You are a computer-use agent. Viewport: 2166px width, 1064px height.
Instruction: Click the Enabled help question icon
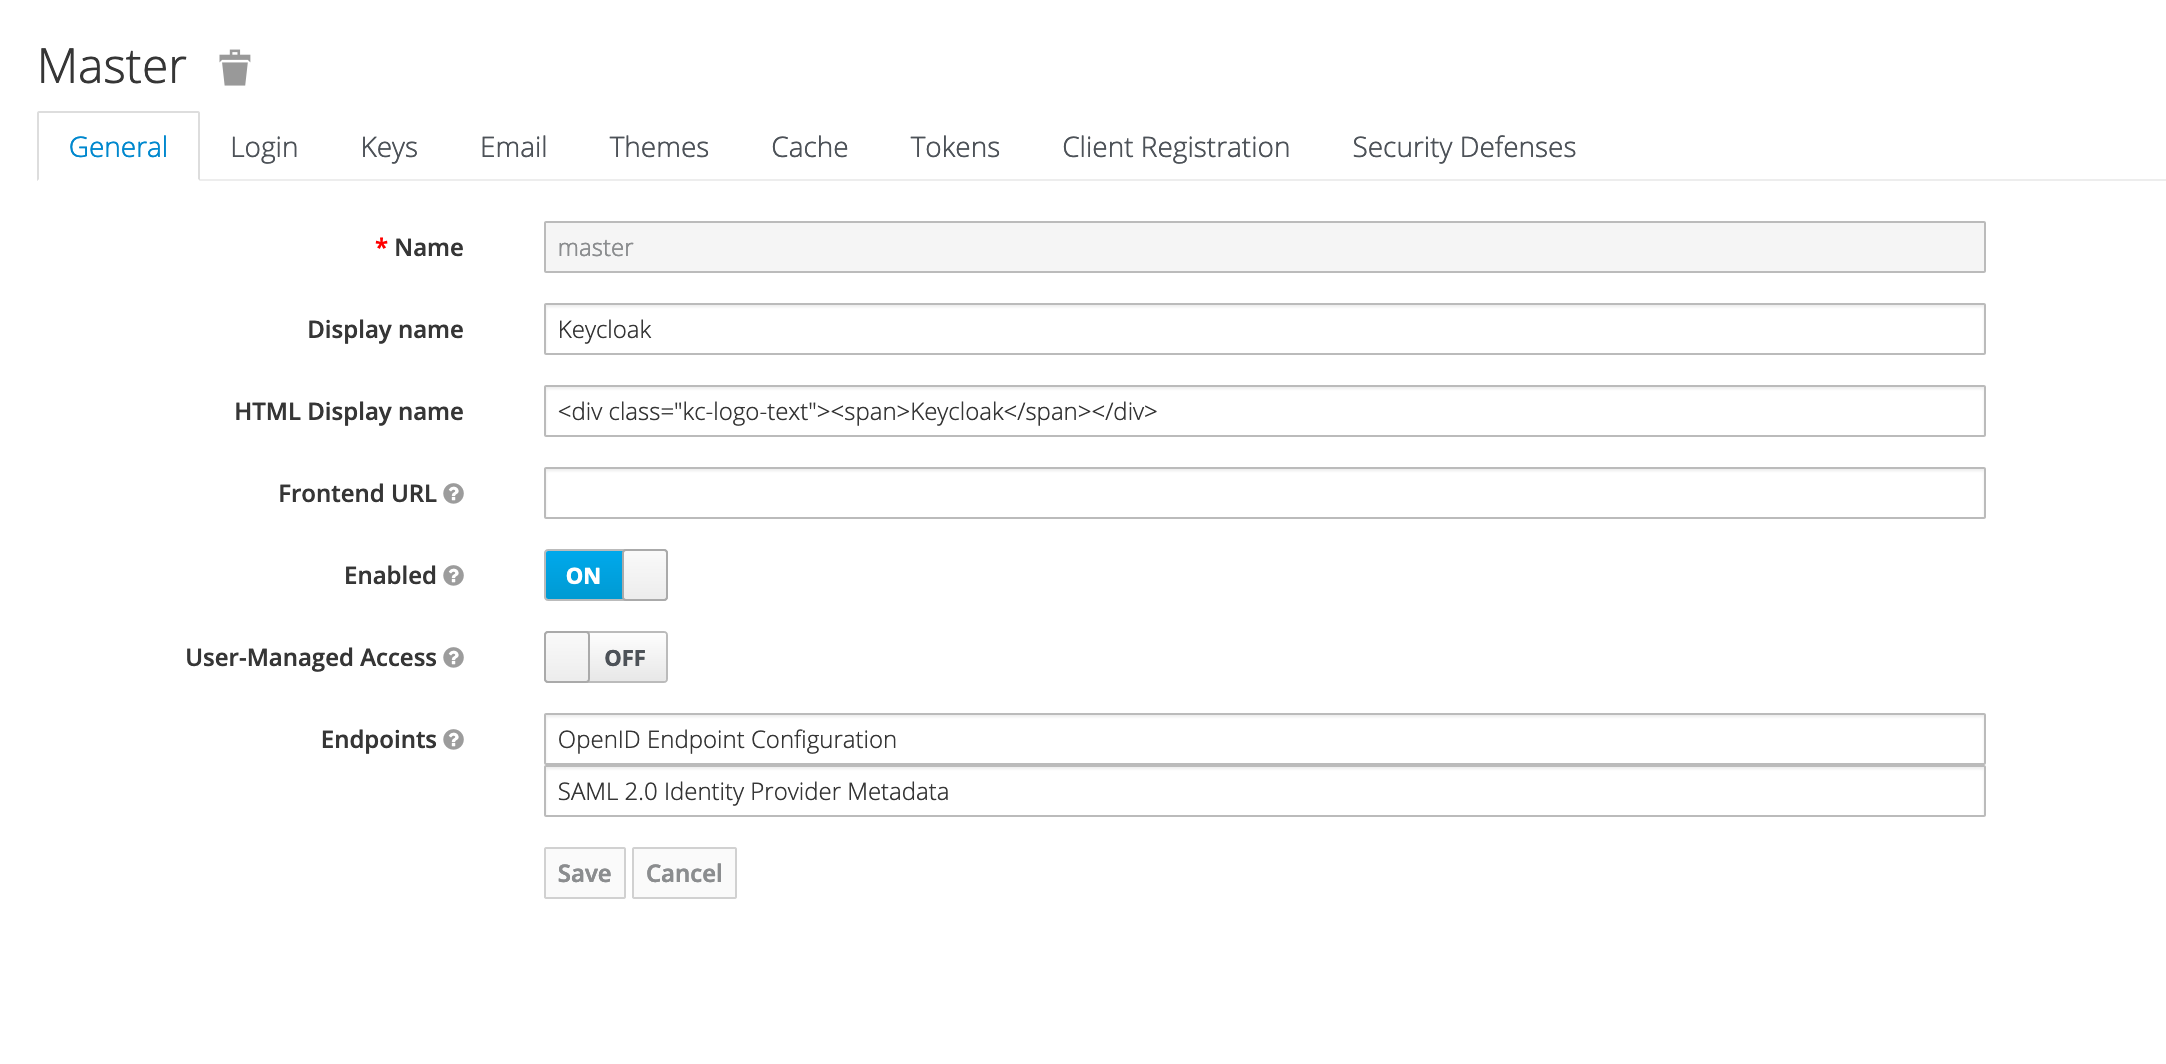pyautogui.click(x=453, y=576)
